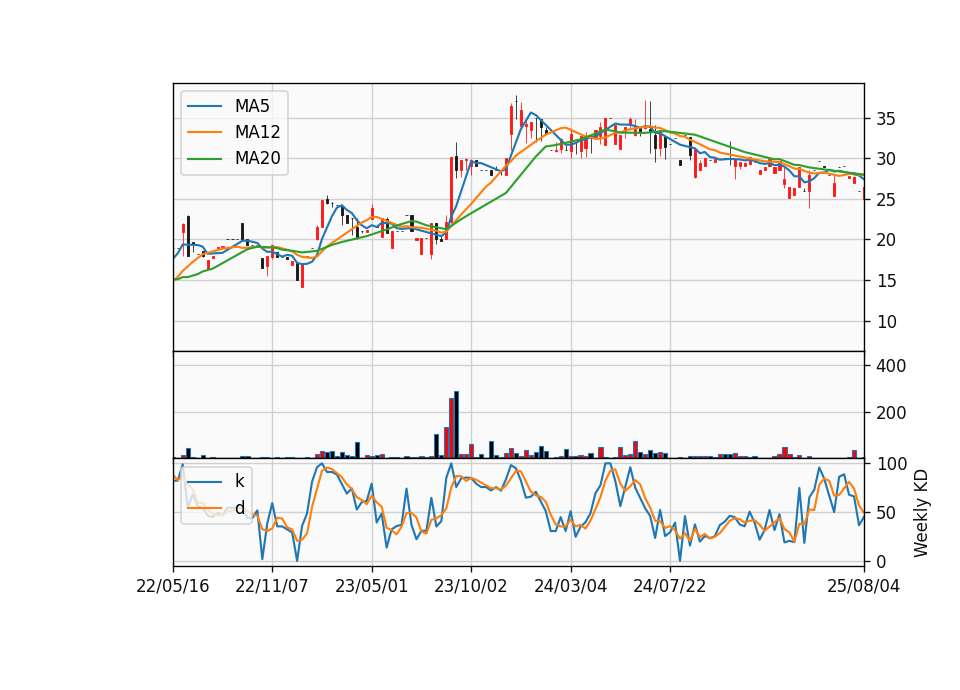960x690 pixels.
Task: Click the 24/03/04 date tick label
Action: pyautogui.click(x=571, y=587)
